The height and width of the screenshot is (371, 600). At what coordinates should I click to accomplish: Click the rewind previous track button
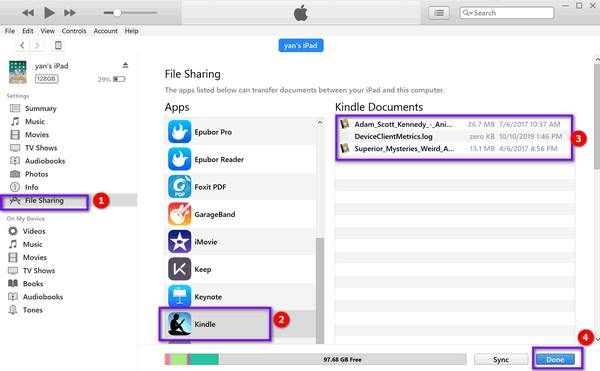[x=28, y=13]
